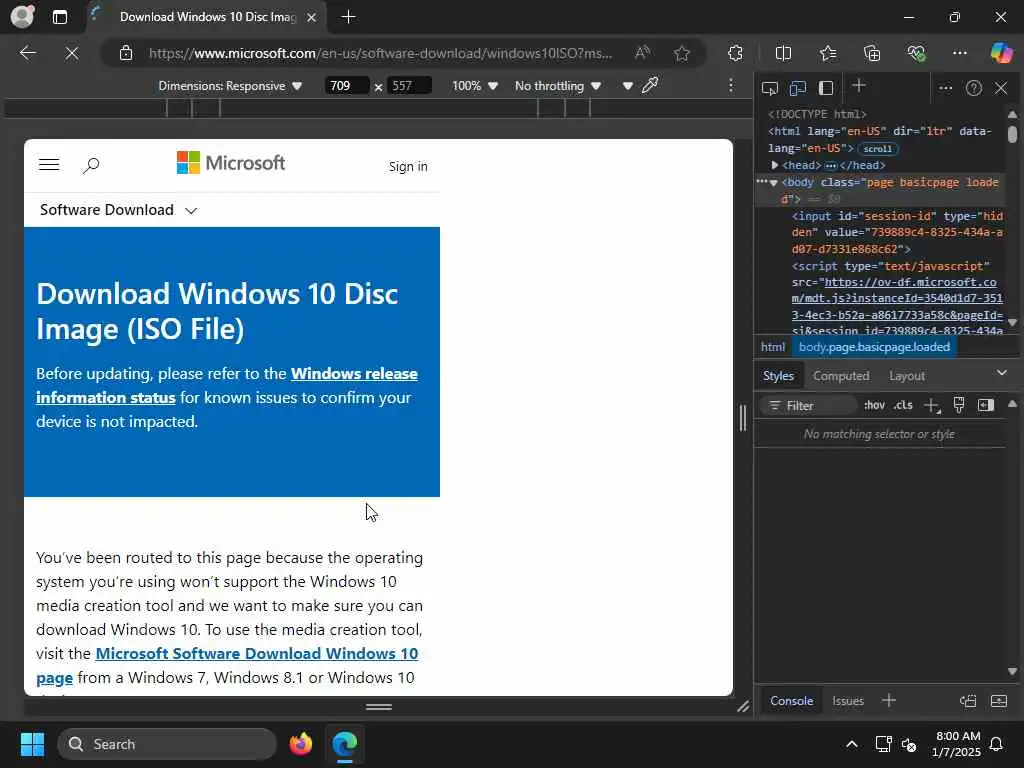Image resolution: width=1024 pixels, height=768 pixels.
Task: Open the Extensions puzzle icon
Action: (x=735, y=53)
